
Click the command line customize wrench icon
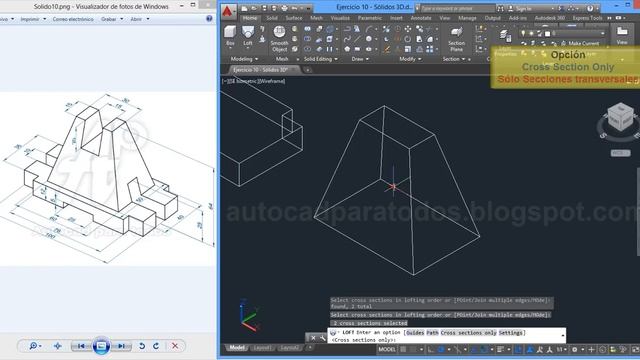point(322,338)
